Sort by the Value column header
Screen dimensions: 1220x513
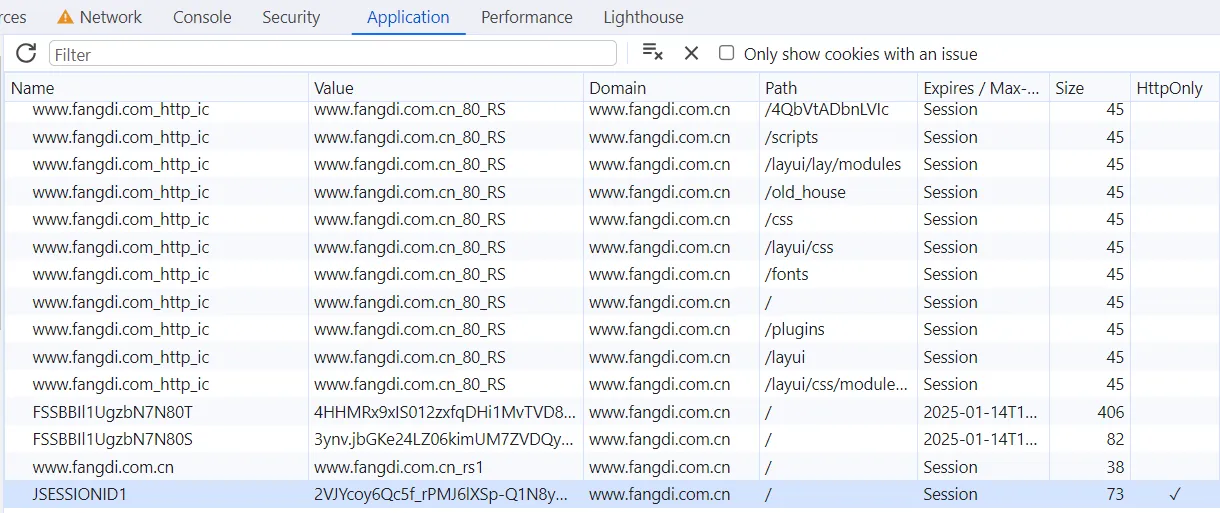tap(446, 88)
